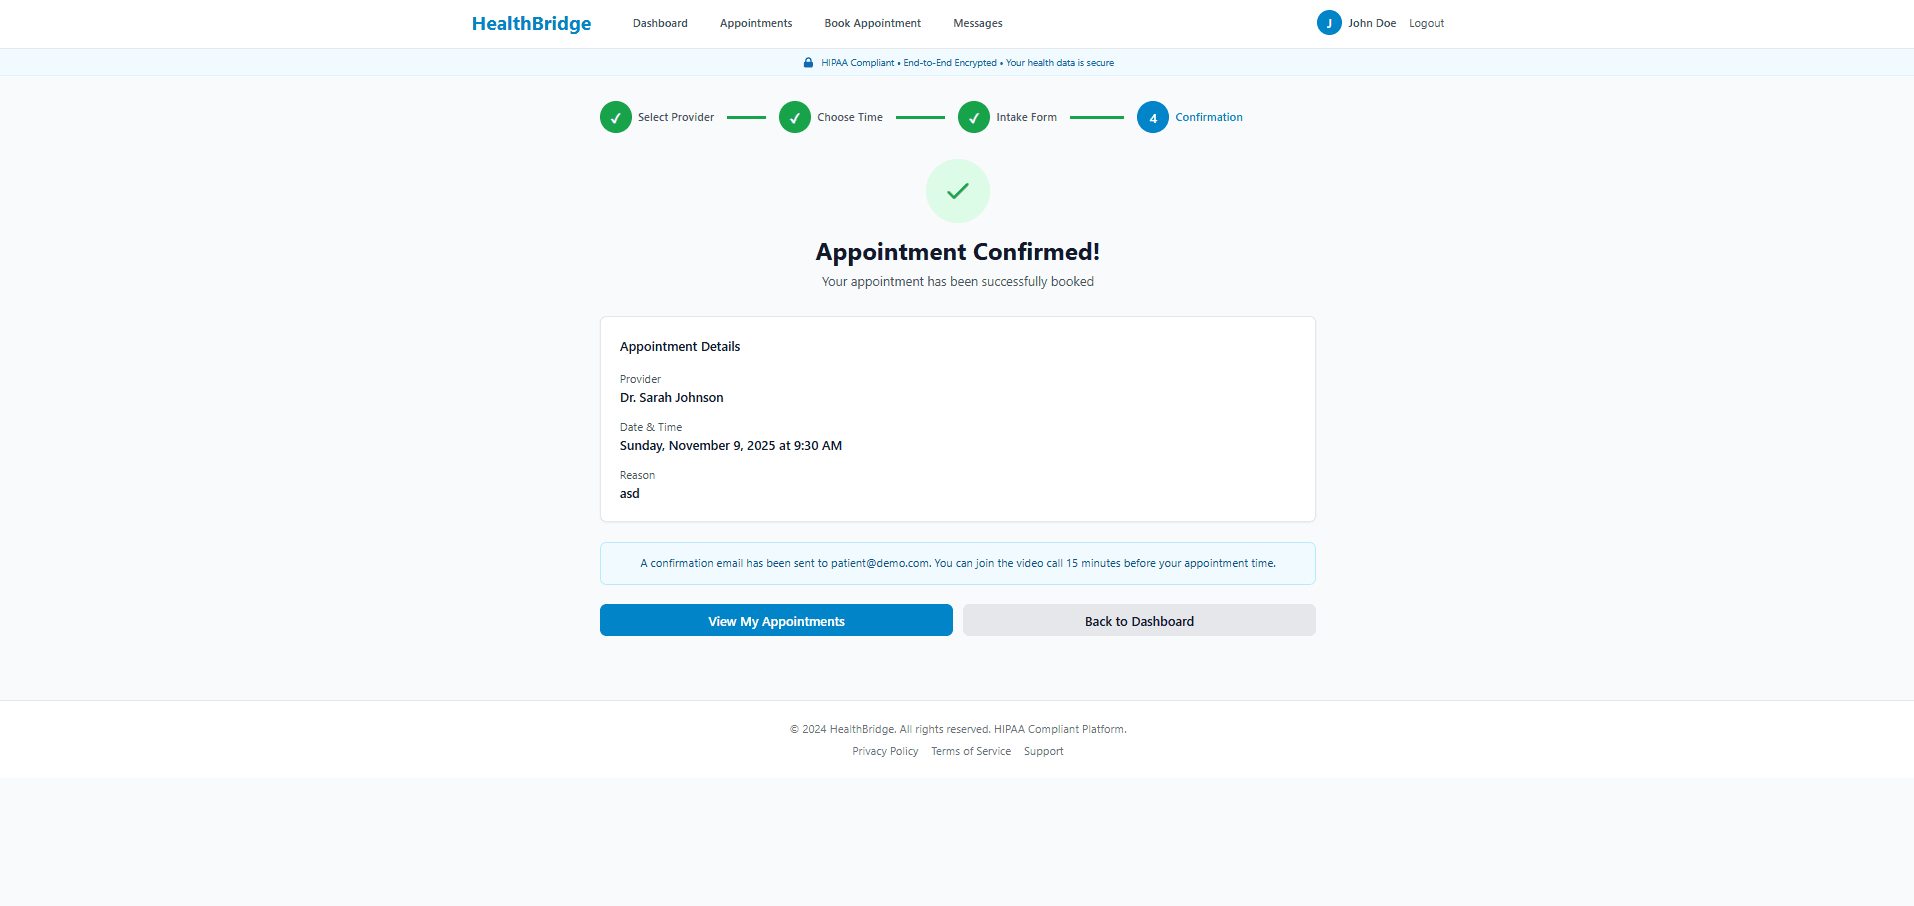Screen dimensions: 1914x906
Task: Click Back to Dashboard
Action: click(x=1138, y=620)
